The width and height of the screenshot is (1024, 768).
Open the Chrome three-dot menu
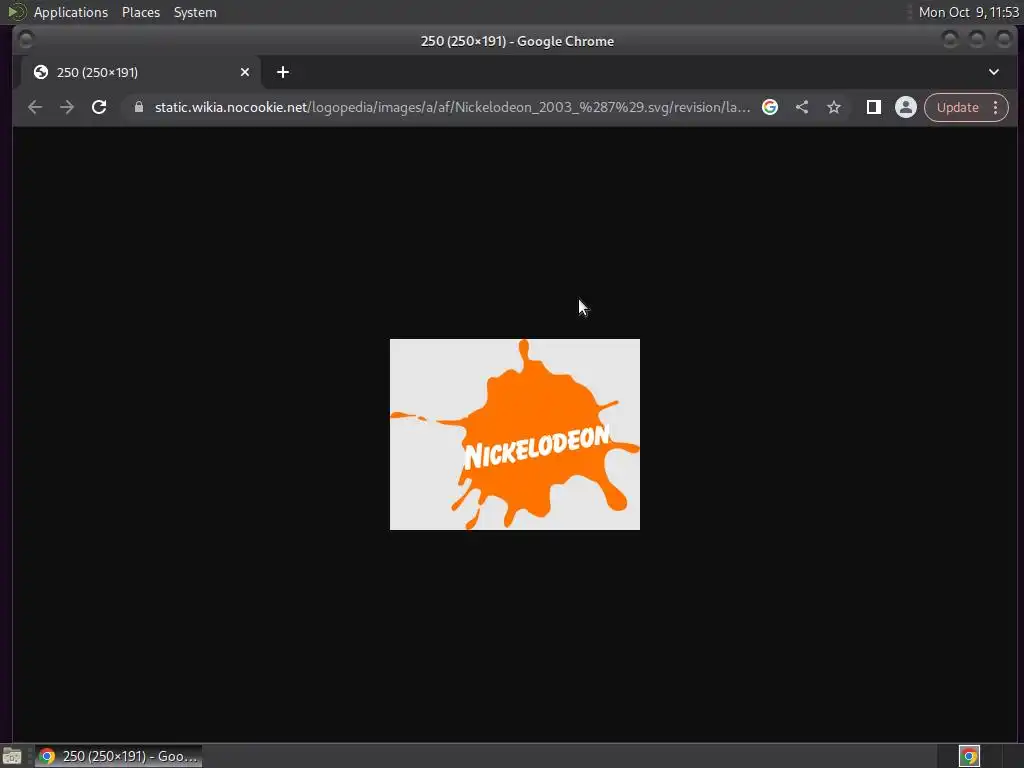pyautogui.click(x=995, y=107)
